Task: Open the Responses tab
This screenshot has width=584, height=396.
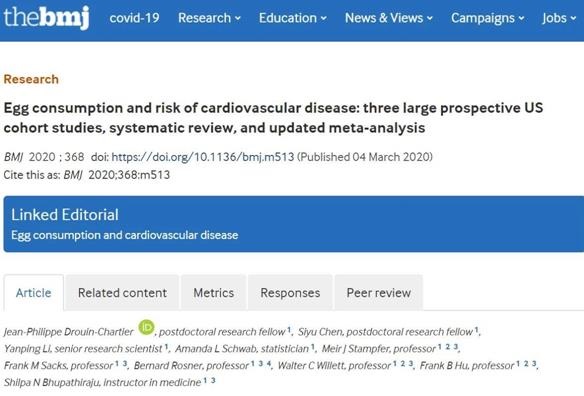Action: [x=290, y=293]
